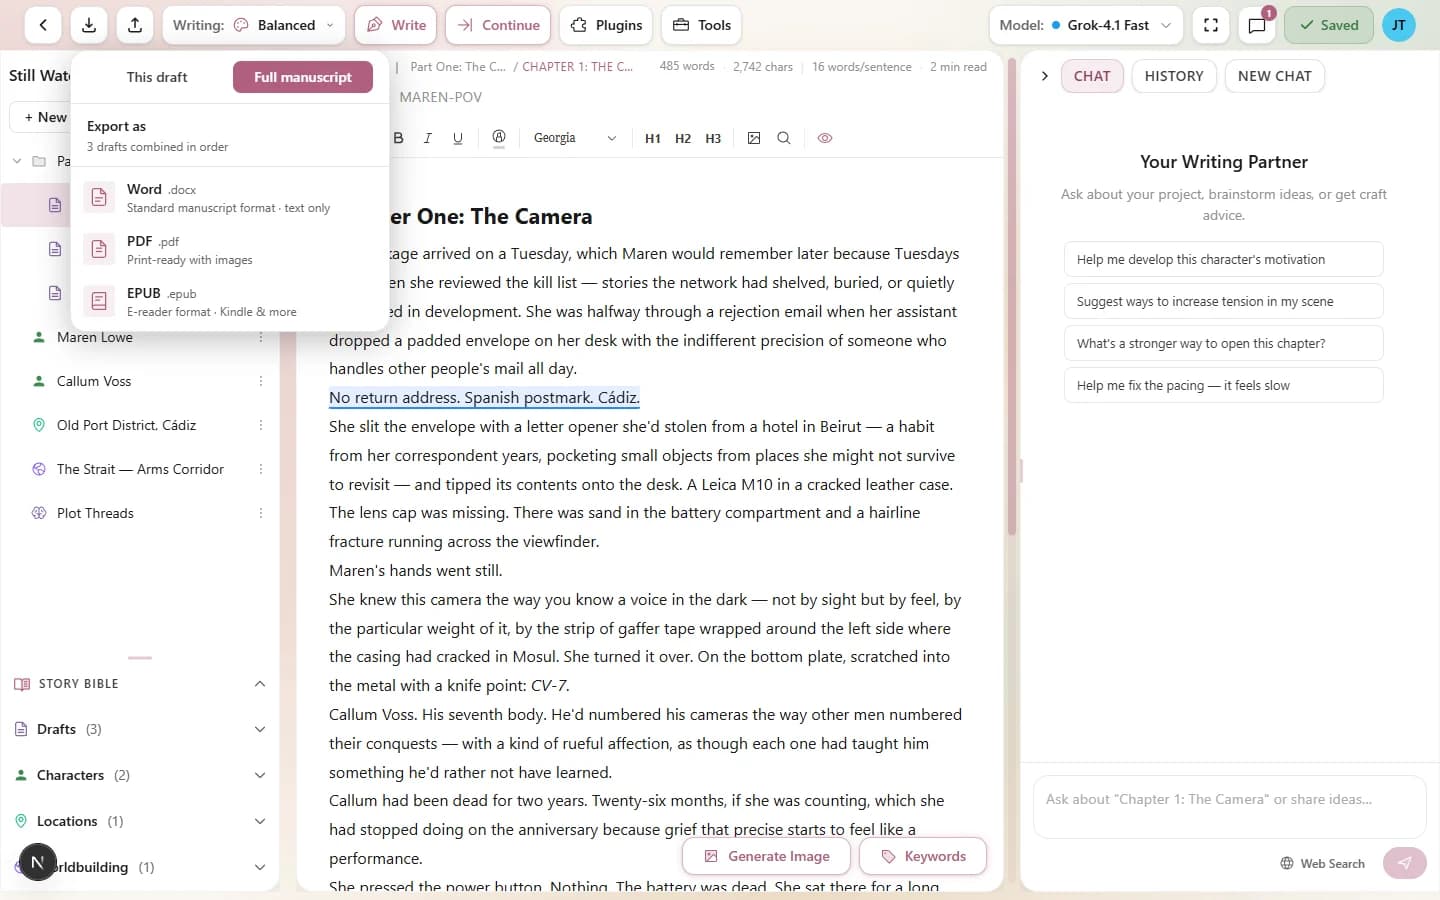Switch export scope to This draft
The height and width of the screenshot is (900, 1440).
click(x=157, y=77)
